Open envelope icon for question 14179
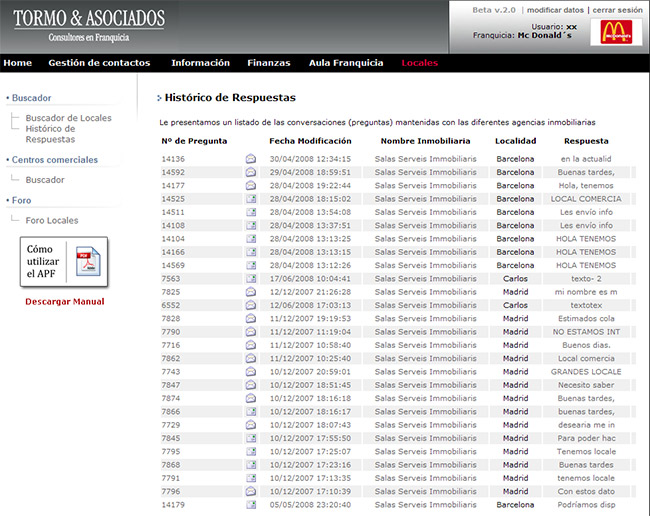 251,505
